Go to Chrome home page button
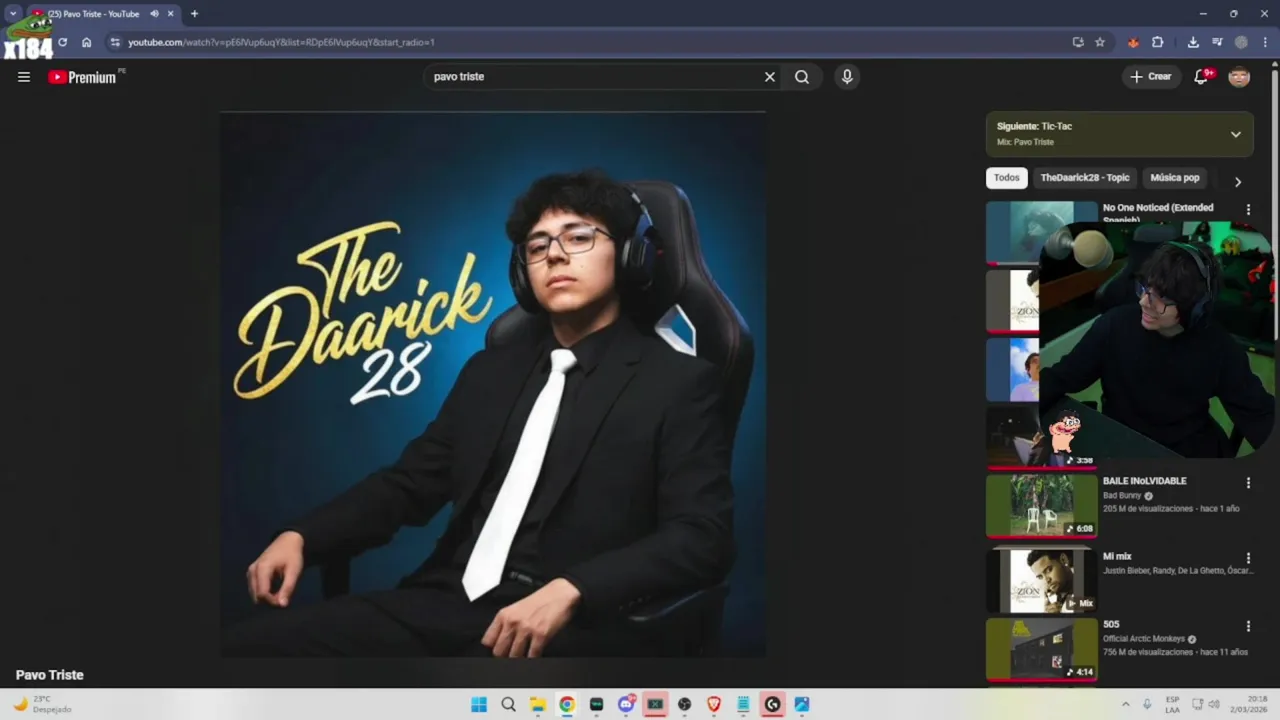1280x720 pixels. click(87, 42)
